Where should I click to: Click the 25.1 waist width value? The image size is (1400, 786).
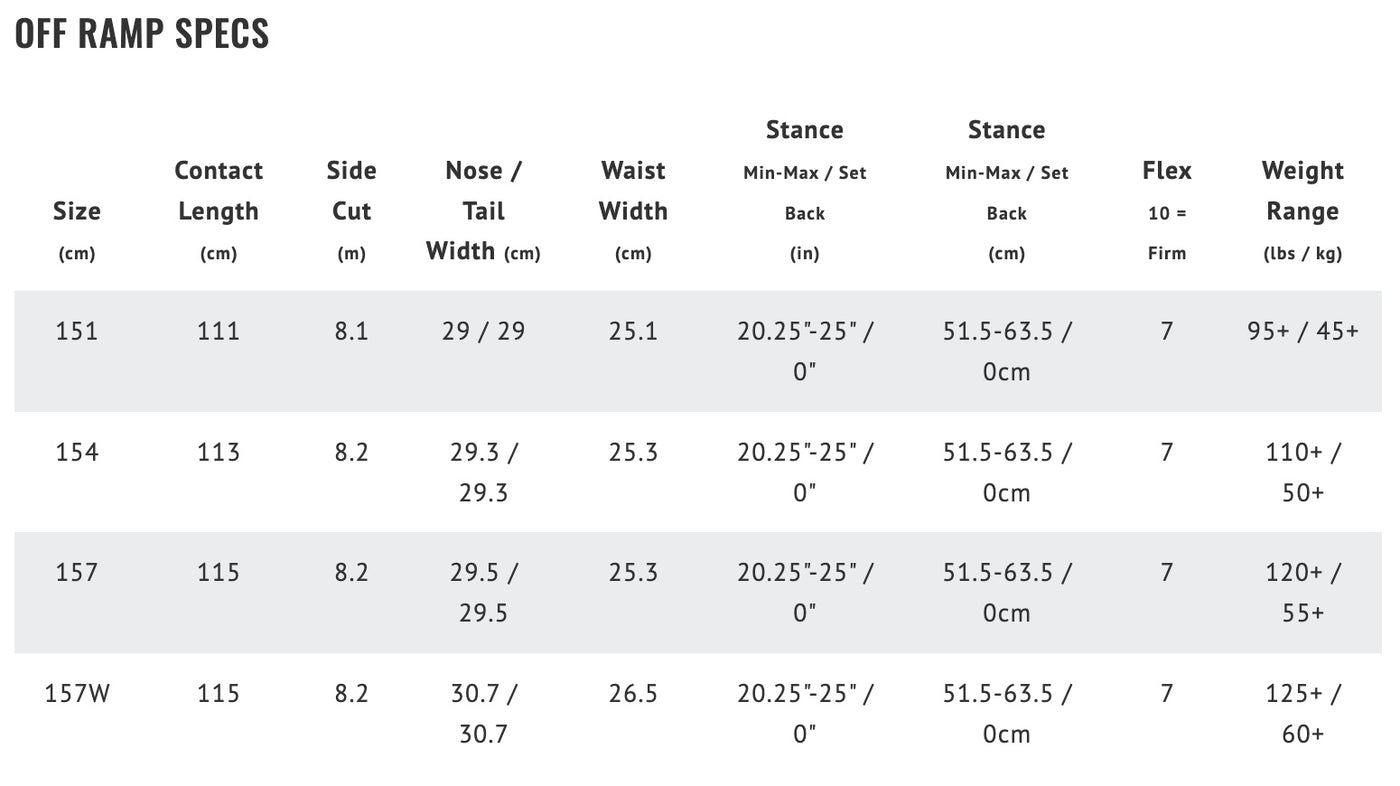(x=633, y=331)
